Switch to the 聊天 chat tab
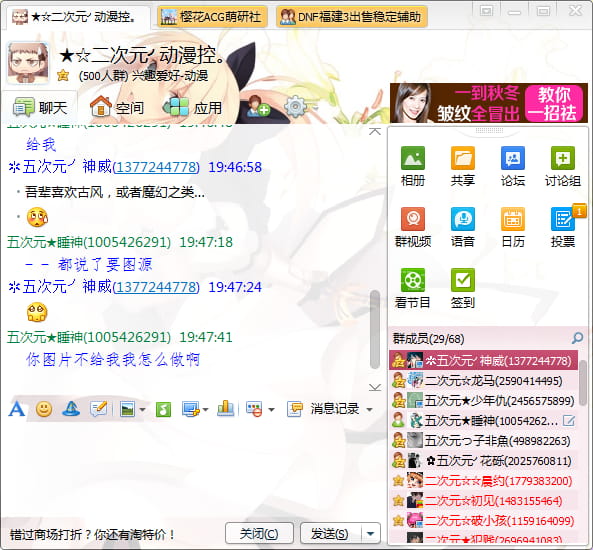This screenshot has width=593, height=550. tap(40, 108)
